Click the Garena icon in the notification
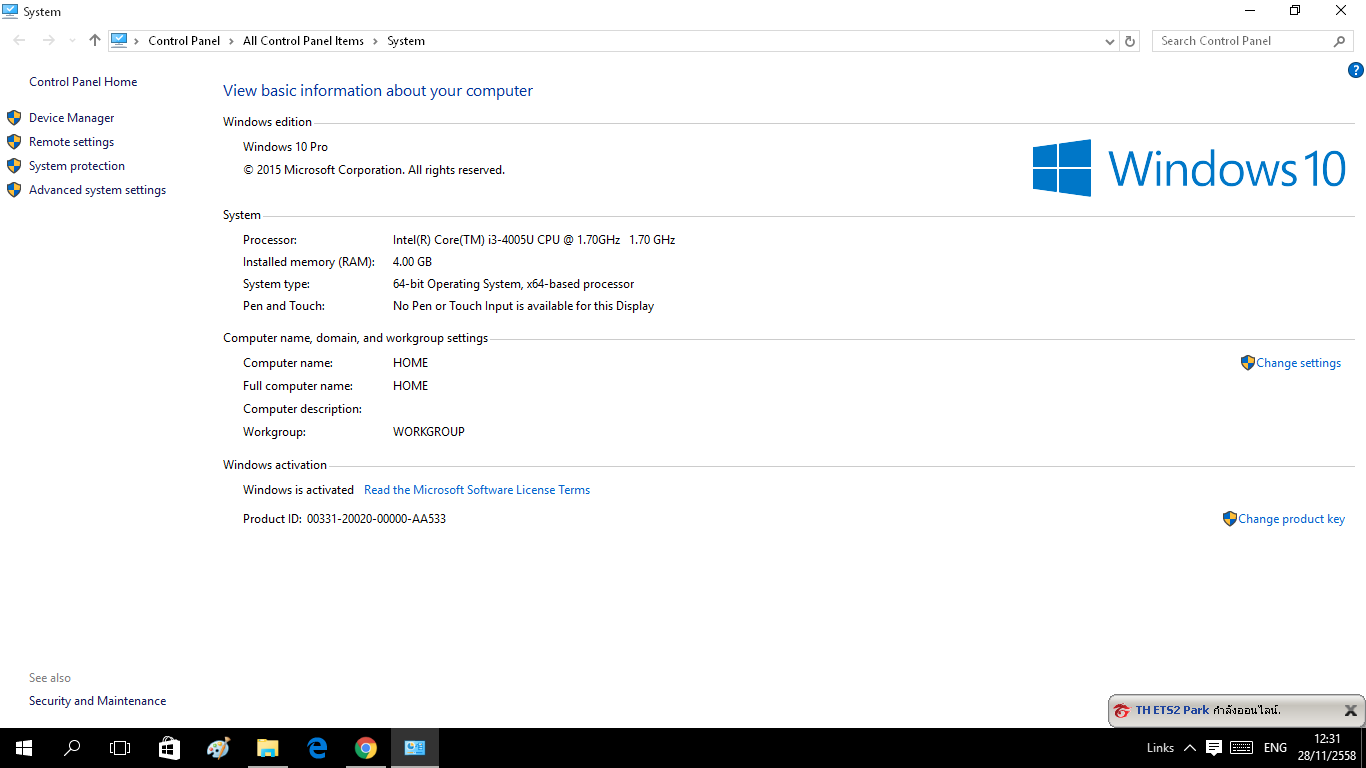This screenshot has height=768, width=1366. (x=1122, y=711)
